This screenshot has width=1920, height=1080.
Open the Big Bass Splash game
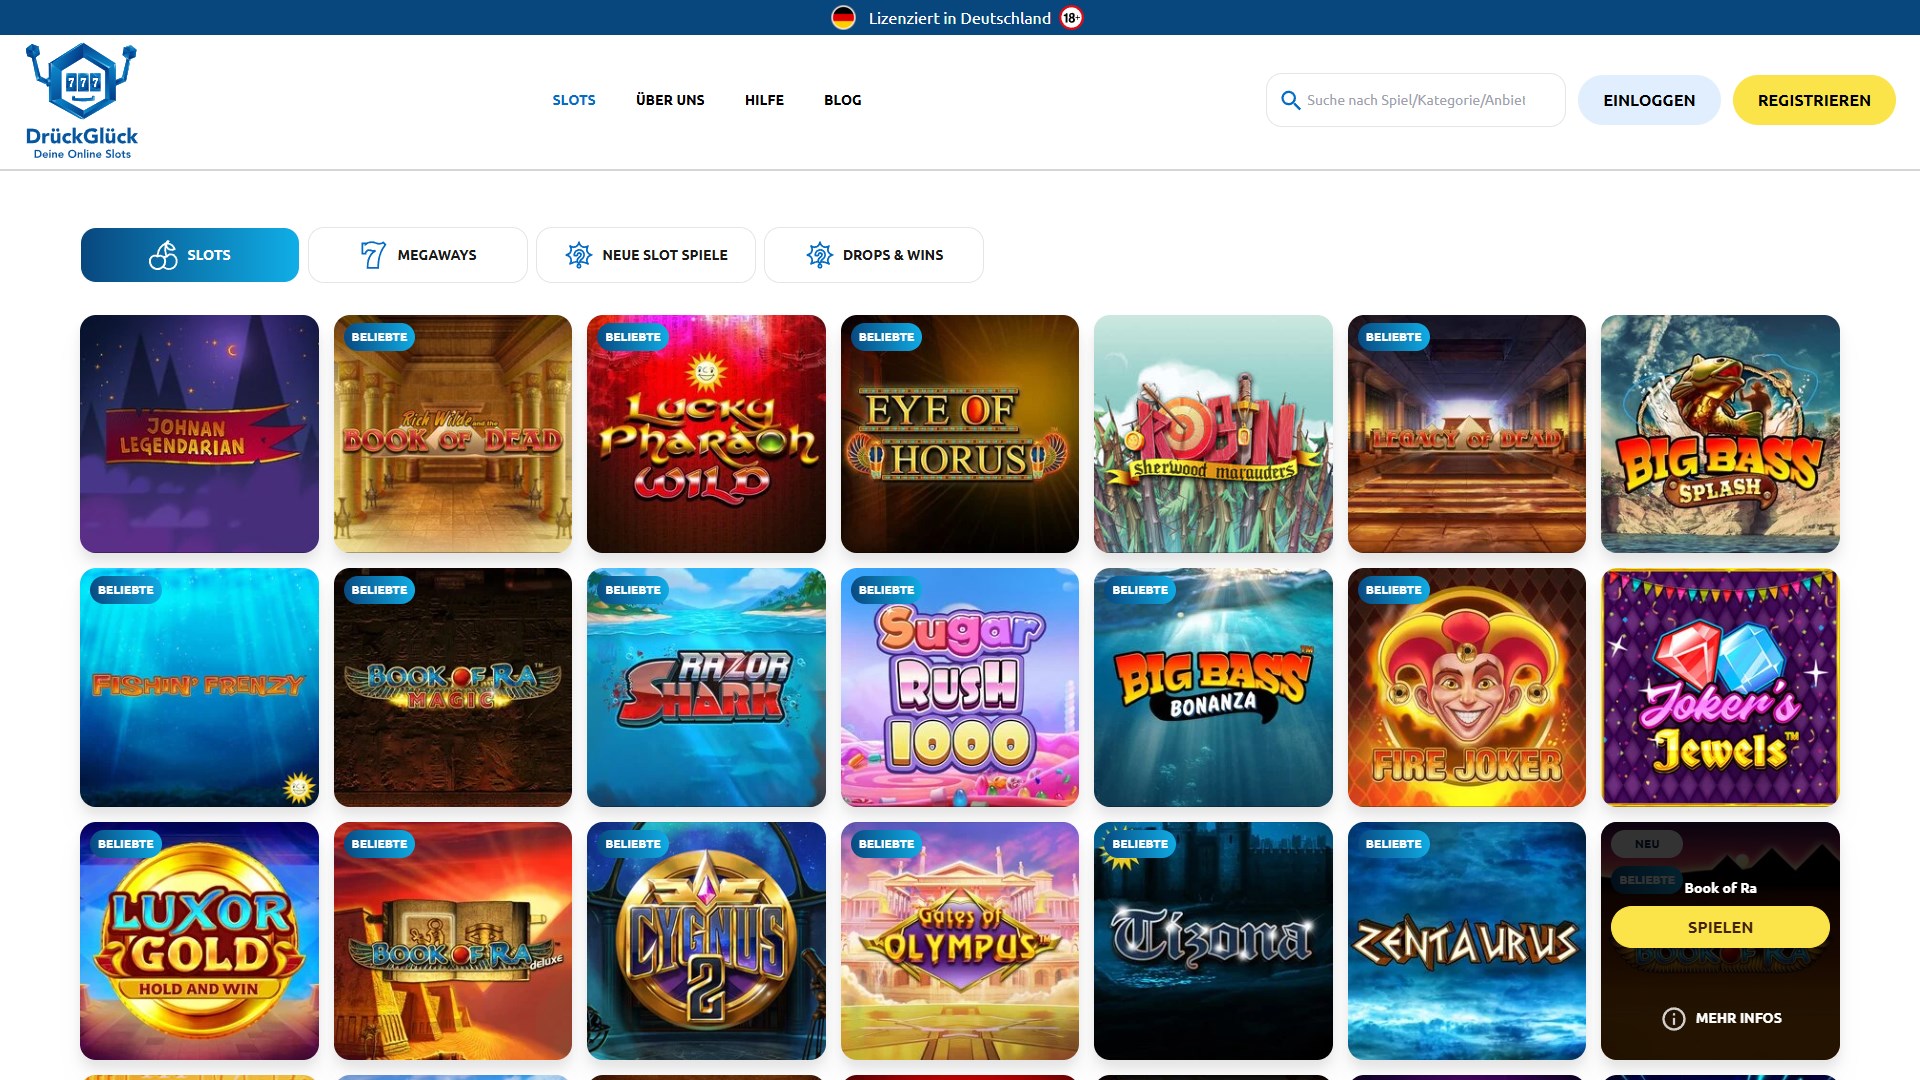point(1720,434)
